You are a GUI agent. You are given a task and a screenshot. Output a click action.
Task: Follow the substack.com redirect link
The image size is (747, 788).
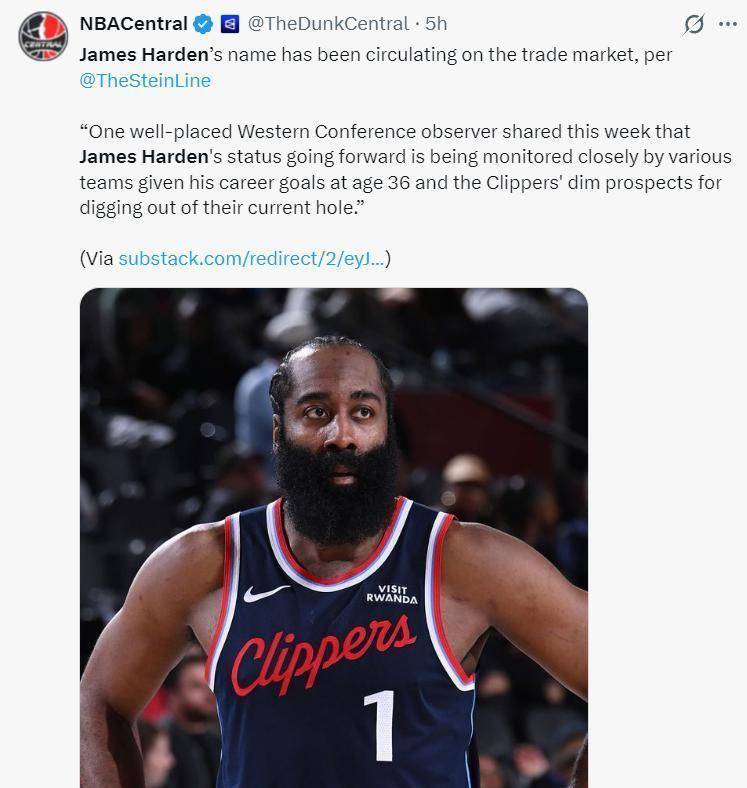tap(251, 258)
